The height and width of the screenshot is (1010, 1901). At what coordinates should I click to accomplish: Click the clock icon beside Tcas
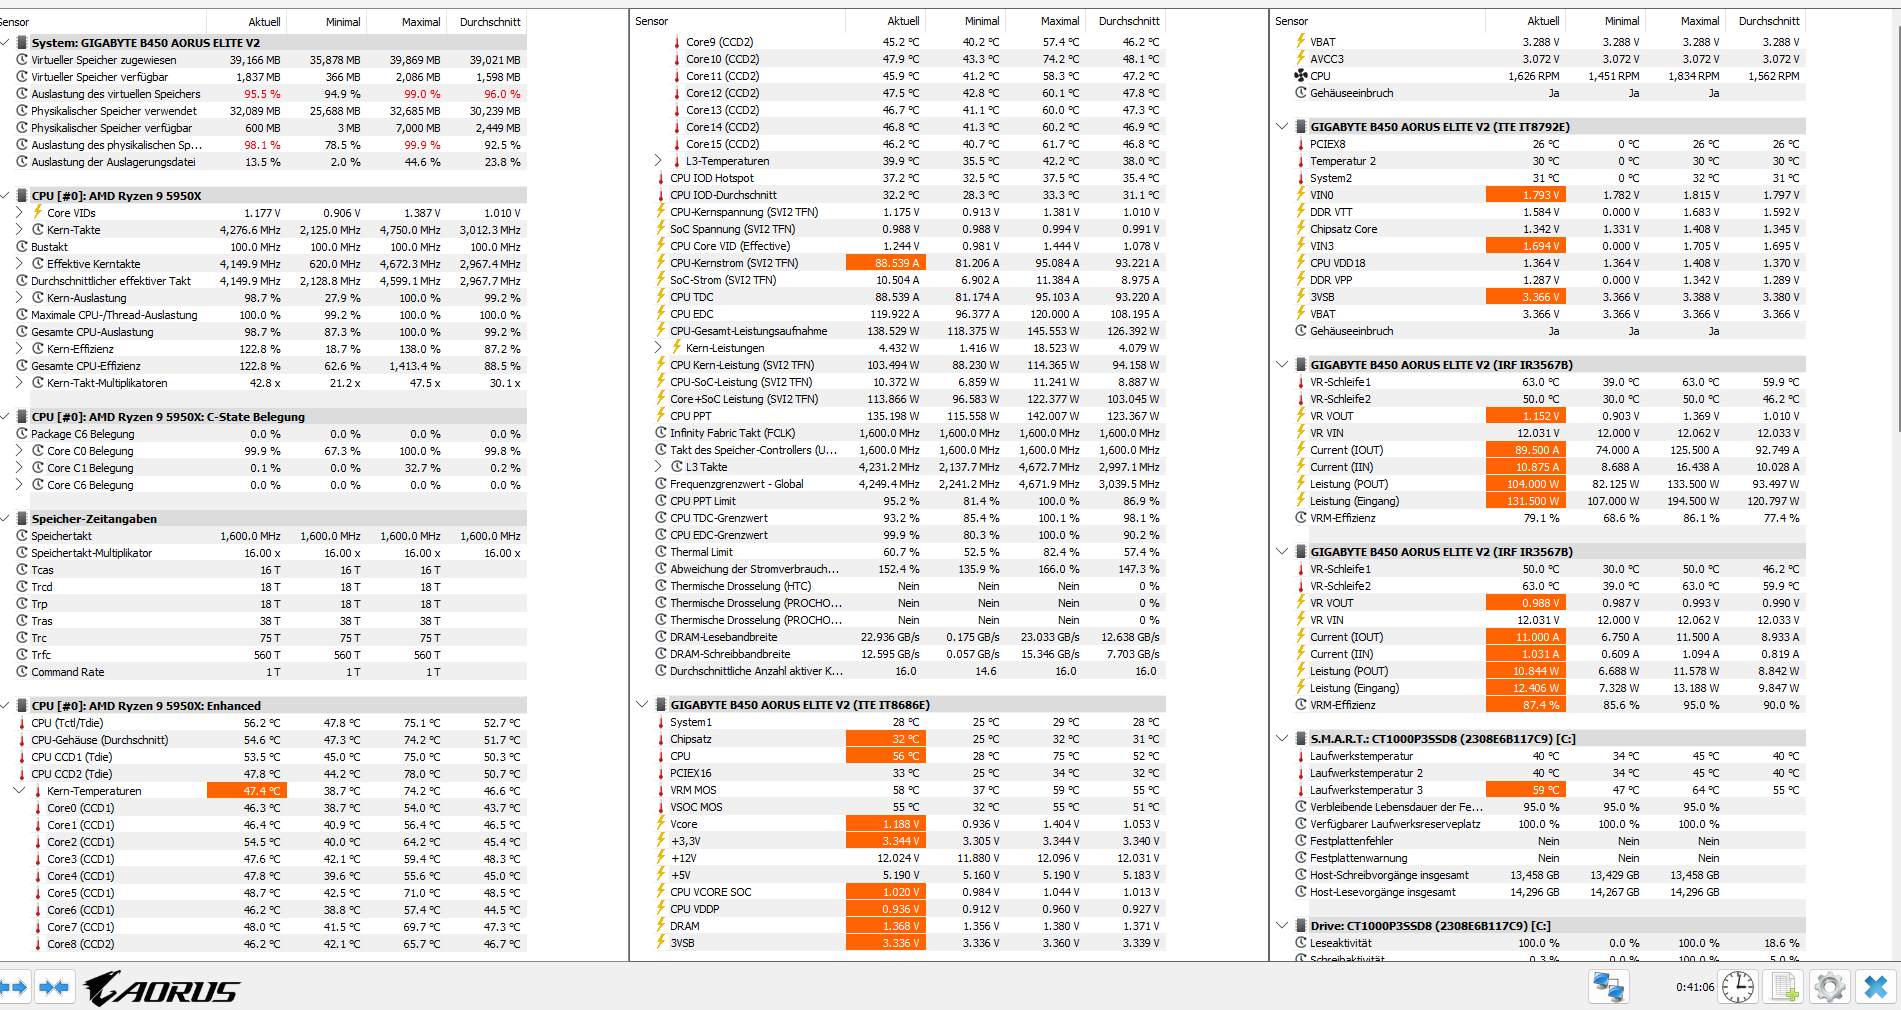pos(22,570)
